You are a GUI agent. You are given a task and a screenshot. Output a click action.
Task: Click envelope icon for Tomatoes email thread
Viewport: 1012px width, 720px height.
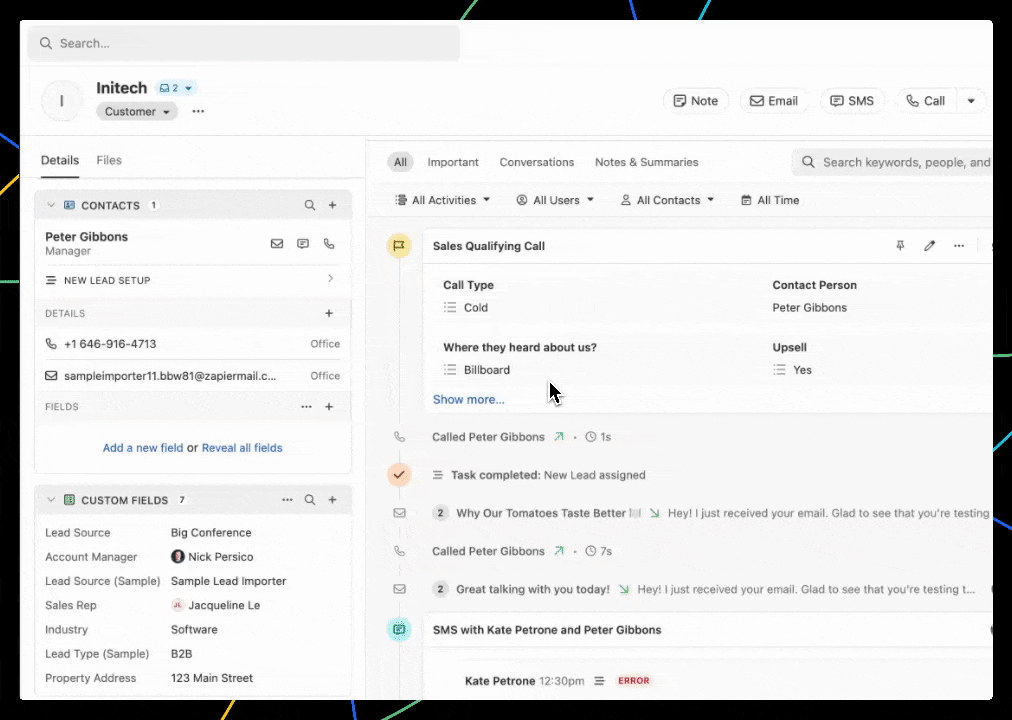(x=400, y=514)
